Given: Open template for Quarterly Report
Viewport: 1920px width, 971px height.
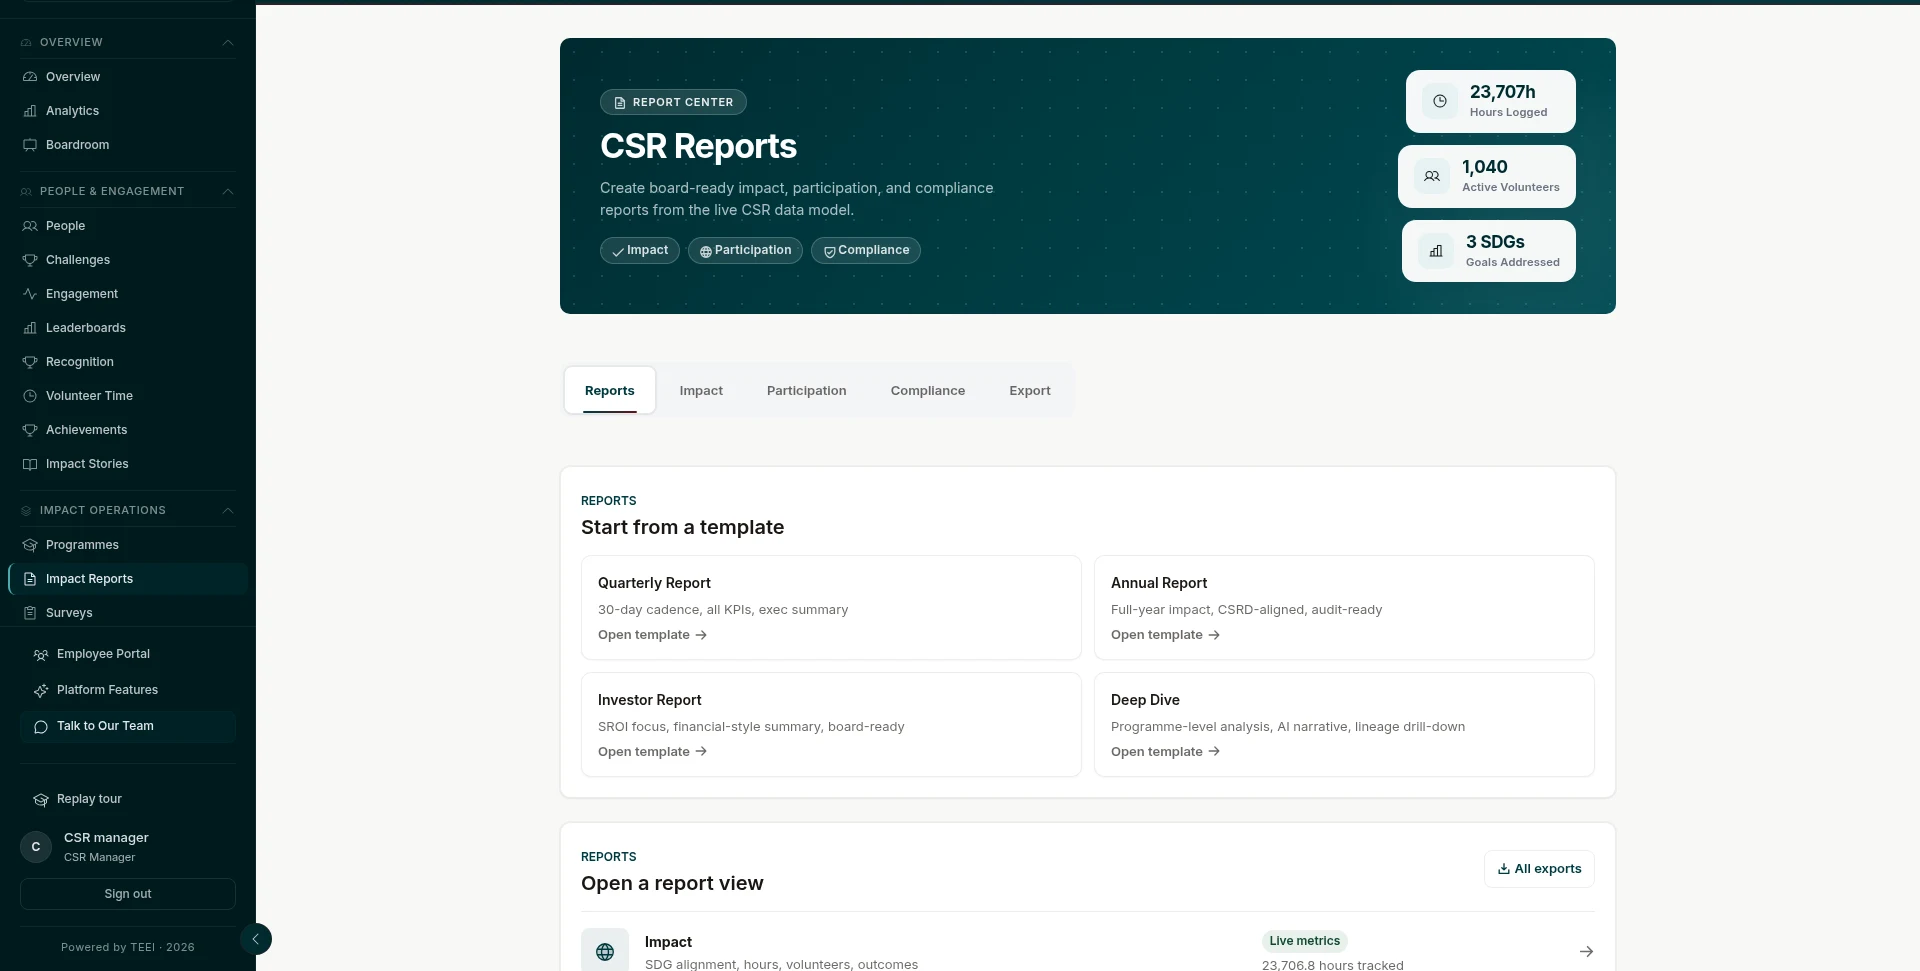Looking at the screenshot, I should coord(653,635).
